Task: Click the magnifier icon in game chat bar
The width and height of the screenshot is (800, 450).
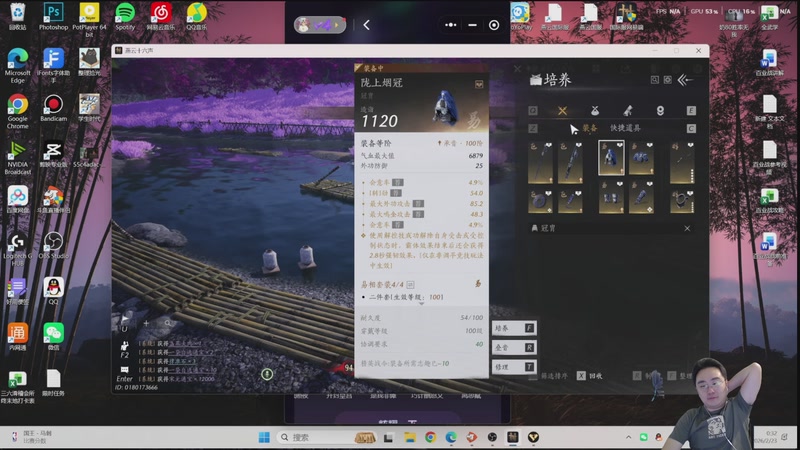Action: click(x=167, y=323)
